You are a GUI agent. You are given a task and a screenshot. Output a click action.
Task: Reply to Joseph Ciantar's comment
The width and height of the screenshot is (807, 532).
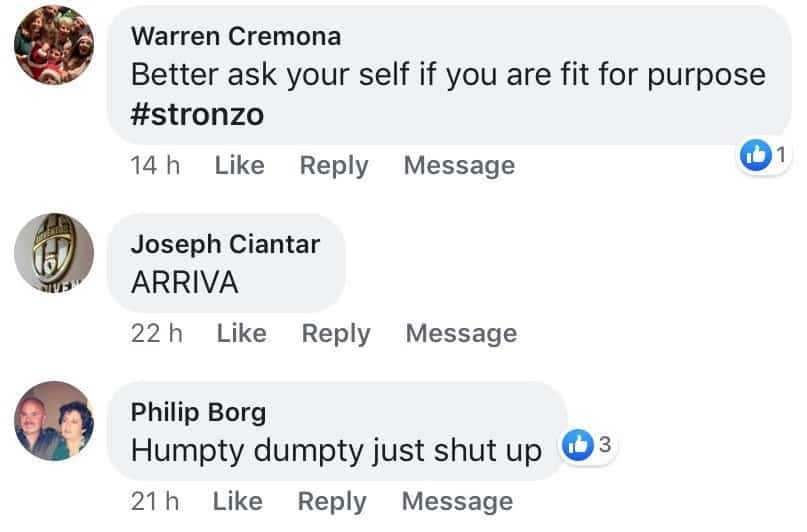[x=336, y=334]
